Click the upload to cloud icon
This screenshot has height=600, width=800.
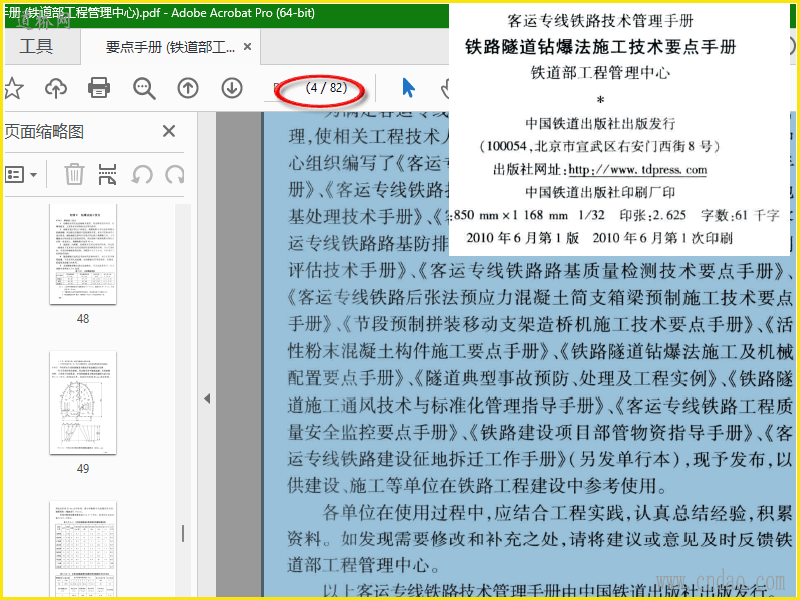click(56, 88)
